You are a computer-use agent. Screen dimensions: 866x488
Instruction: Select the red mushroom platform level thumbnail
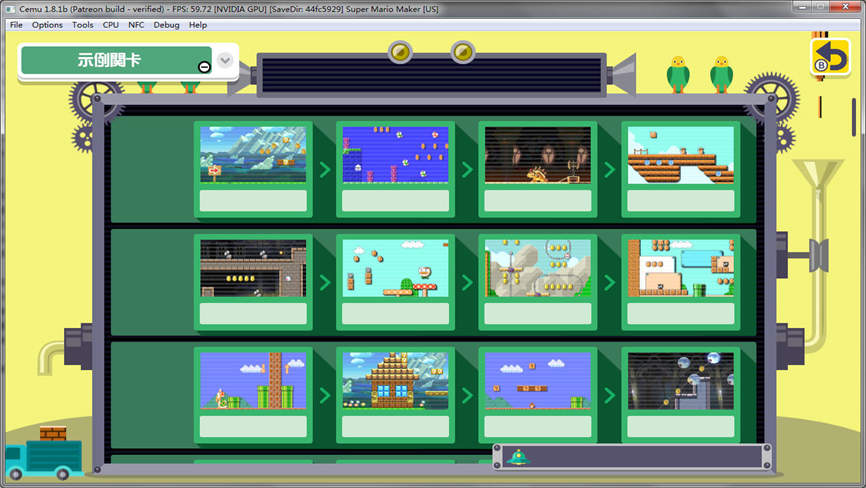[x=395, y=268]
